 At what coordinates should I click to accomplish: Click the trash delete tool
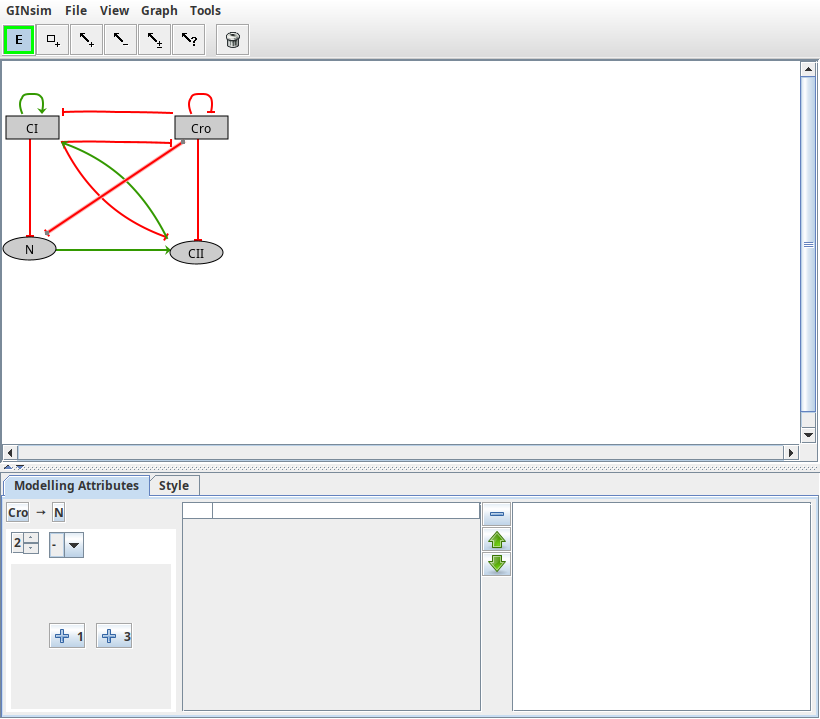click(231, 39)
